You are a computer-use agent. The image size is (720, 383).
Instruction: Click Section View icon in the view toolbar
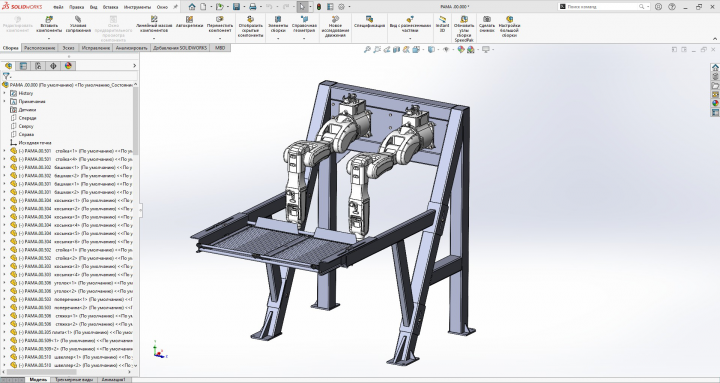pyautogui.click(x=397, y=50)
